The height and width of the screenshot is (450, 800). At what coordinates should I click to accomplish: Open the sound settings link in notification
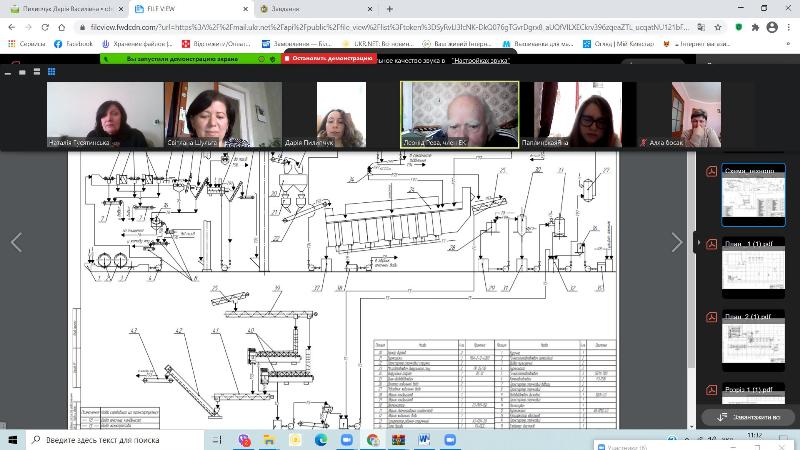tap(481, 60)
